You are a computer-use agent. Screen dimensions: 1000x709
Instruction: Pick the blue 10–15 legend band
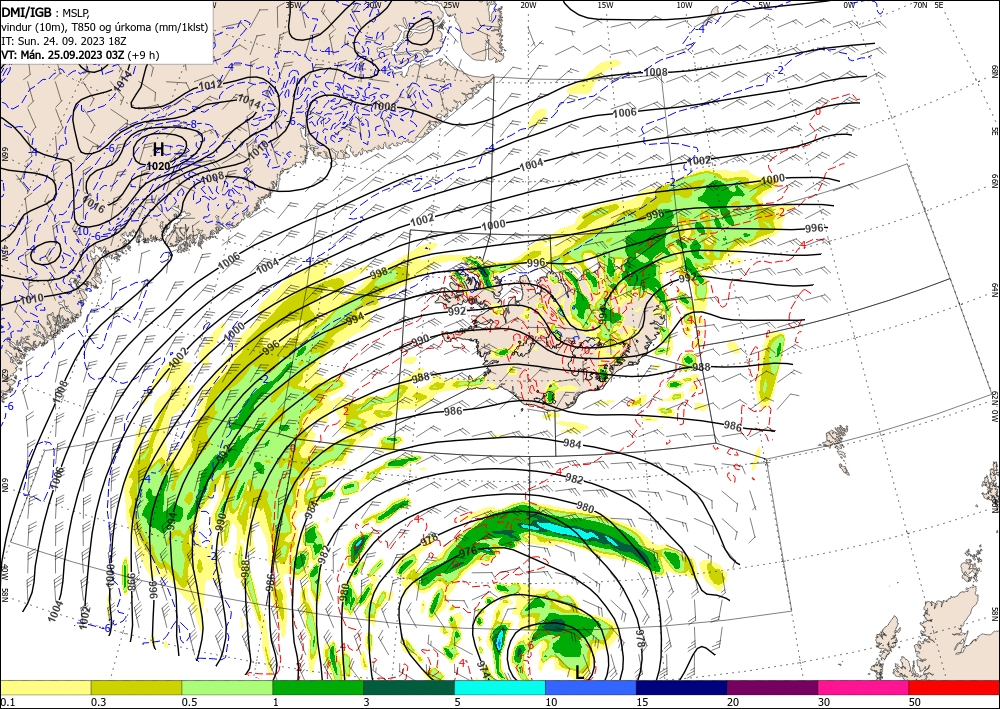pos(591,687)
